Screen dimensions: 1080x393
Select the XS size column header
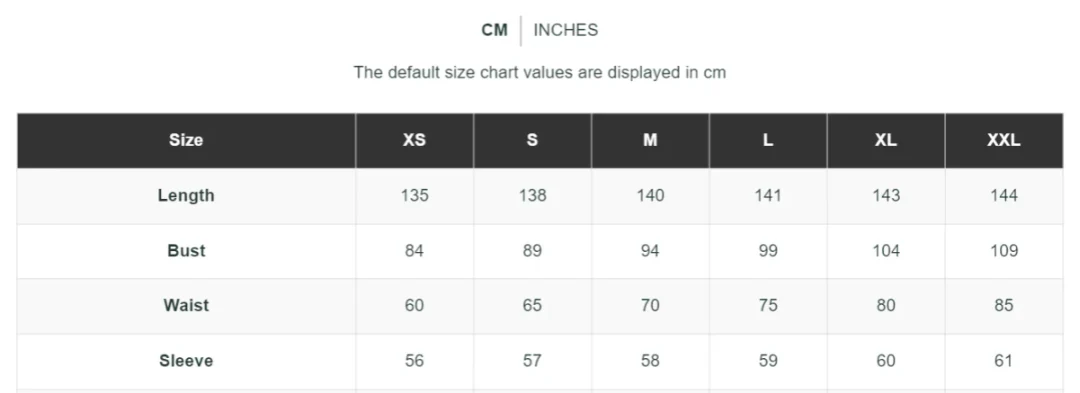pyautogui.click(x=414, y=140)
